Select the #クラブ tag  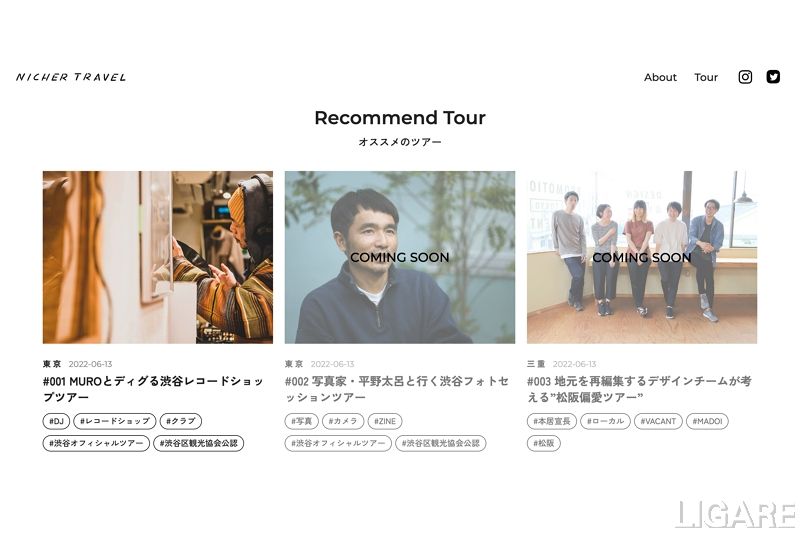(x=181, y=421)
